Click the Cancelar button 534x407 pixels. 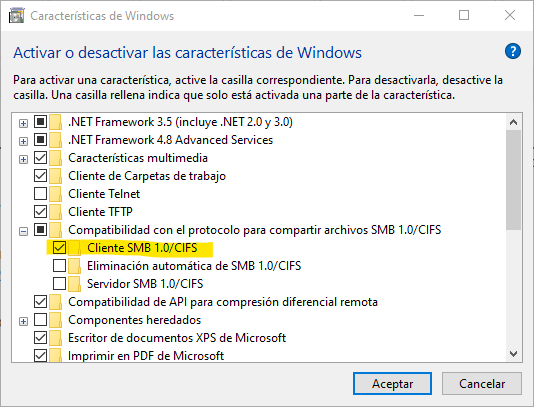pos(482,383)
